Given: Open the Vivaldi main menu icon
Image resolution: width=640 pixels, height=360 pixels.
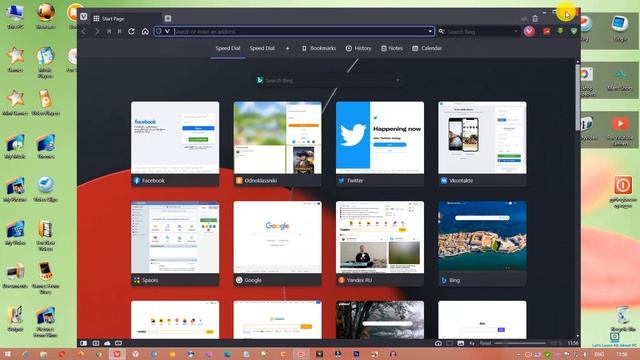Looking at the screenshot, I should coord(84,17).
